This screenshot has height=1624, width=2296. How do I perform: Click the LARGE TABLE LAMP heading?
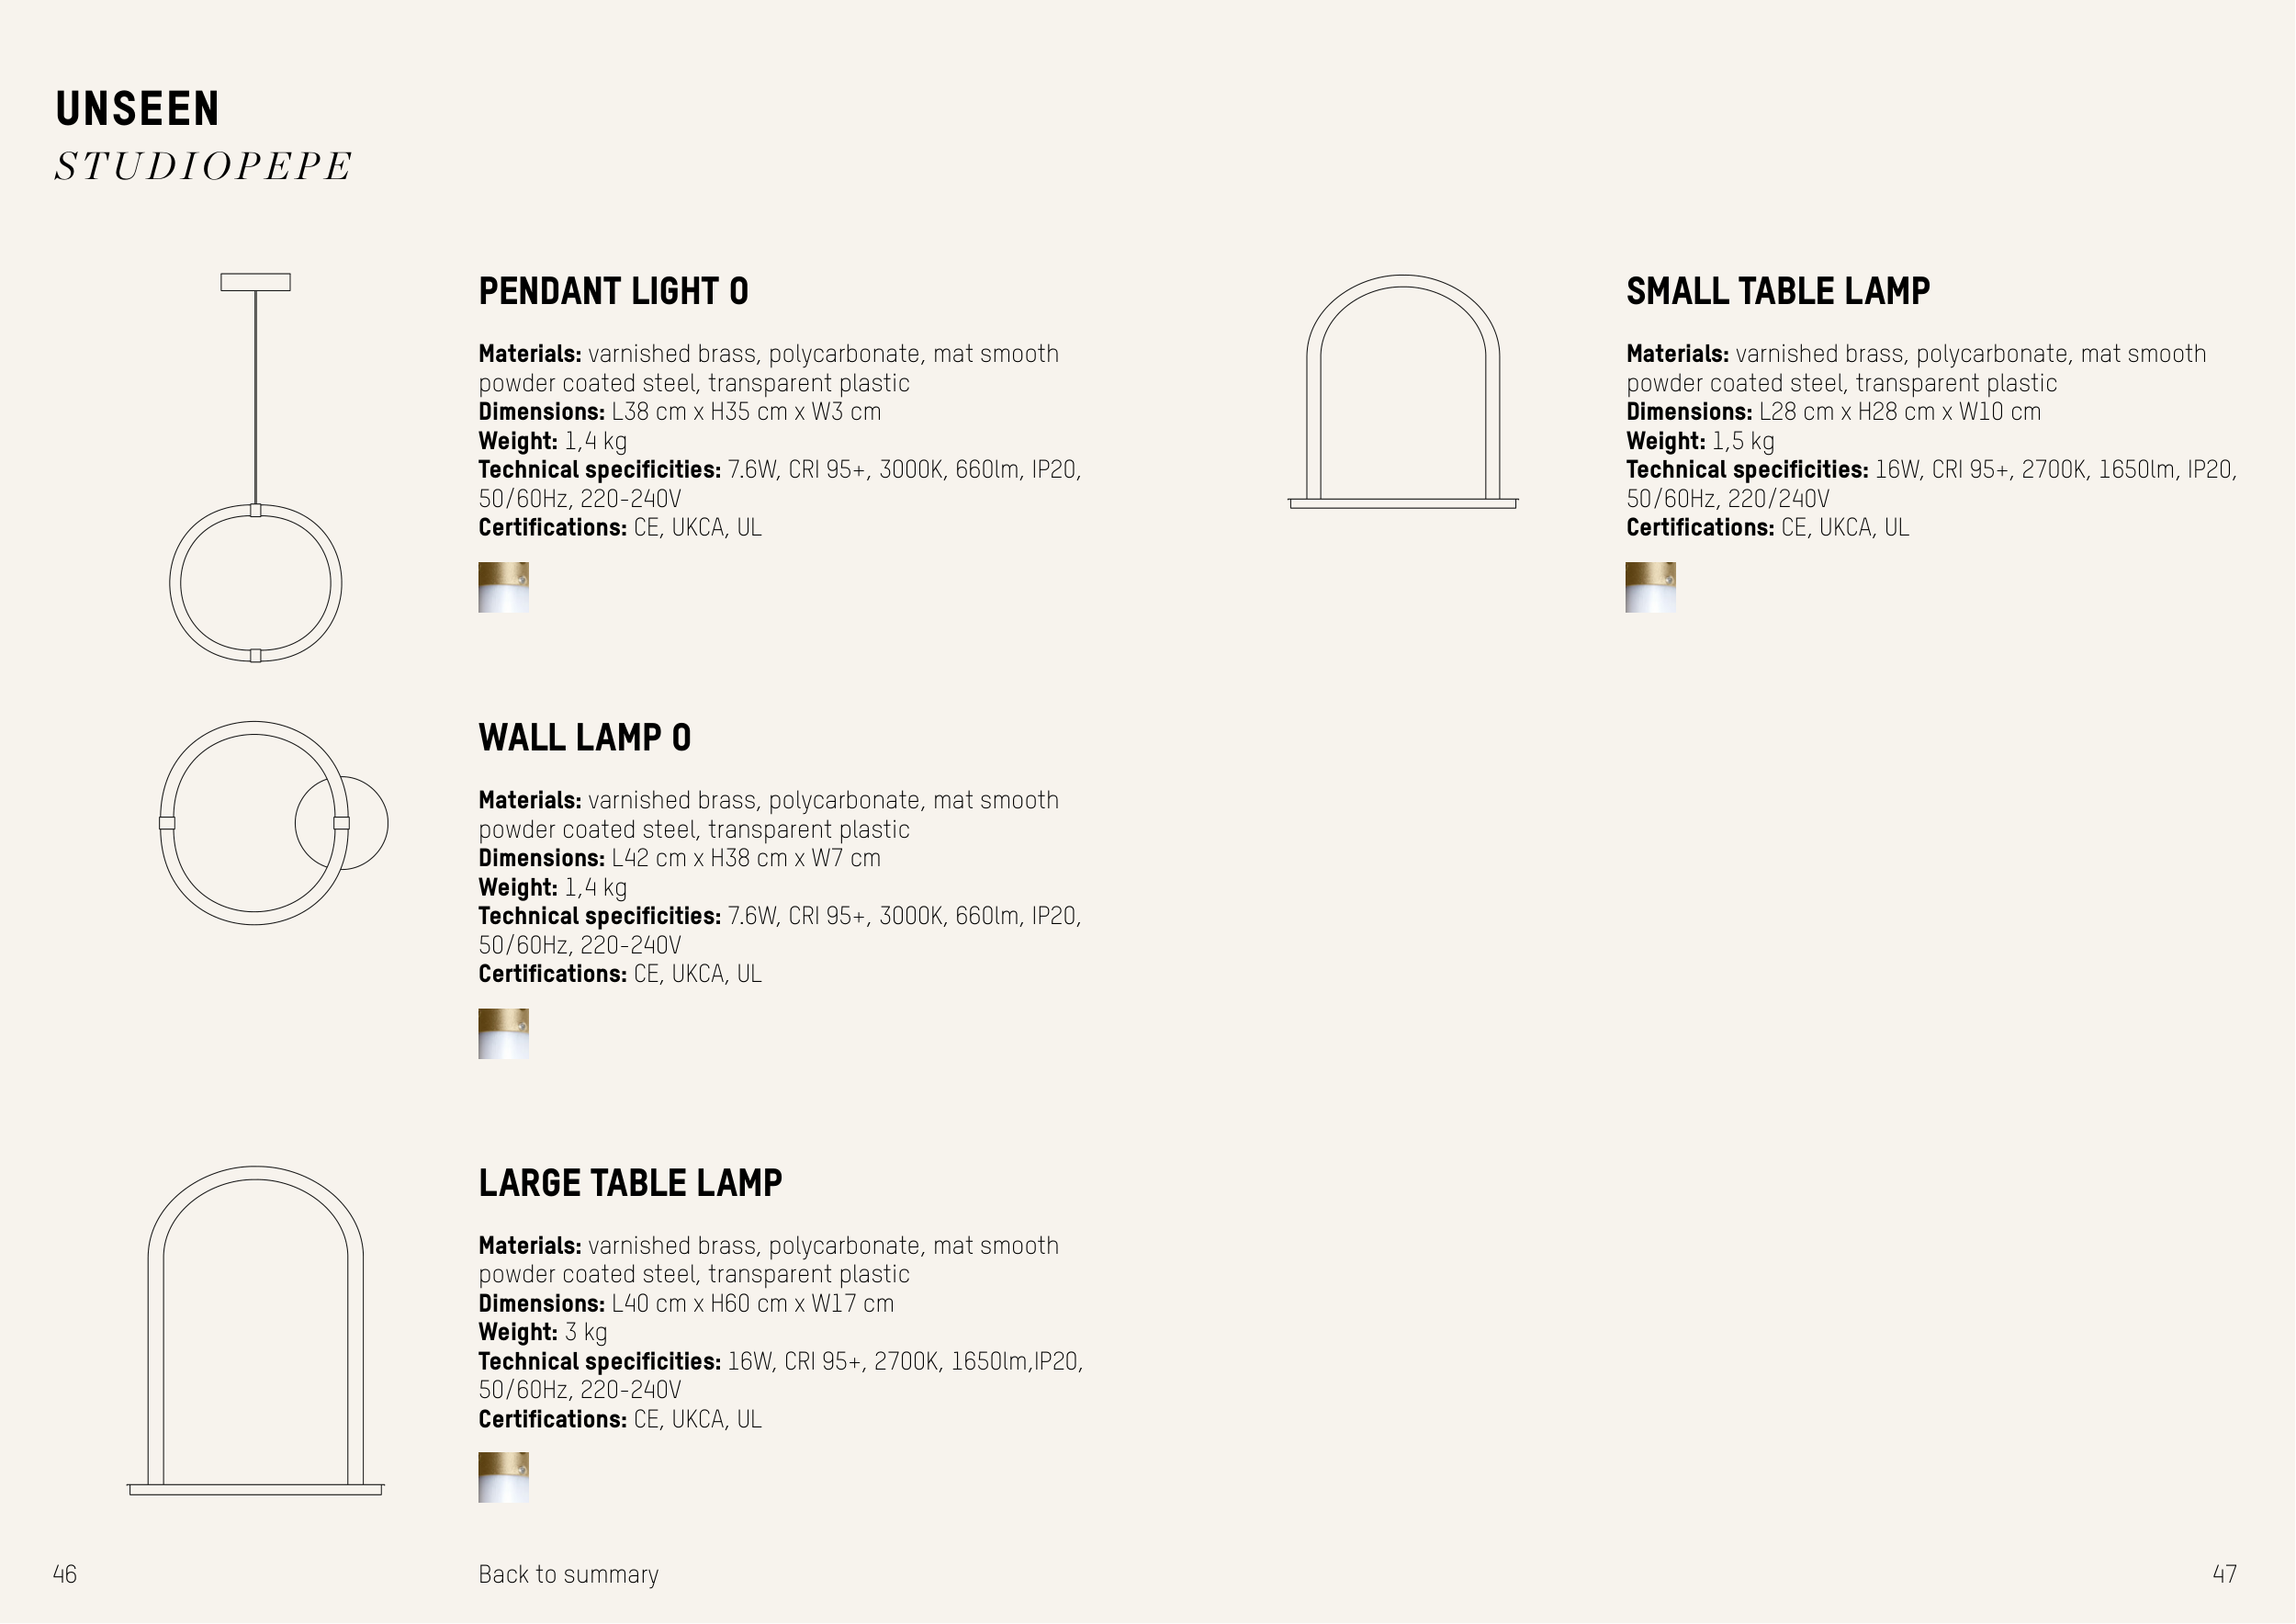tap(630, 1182)
